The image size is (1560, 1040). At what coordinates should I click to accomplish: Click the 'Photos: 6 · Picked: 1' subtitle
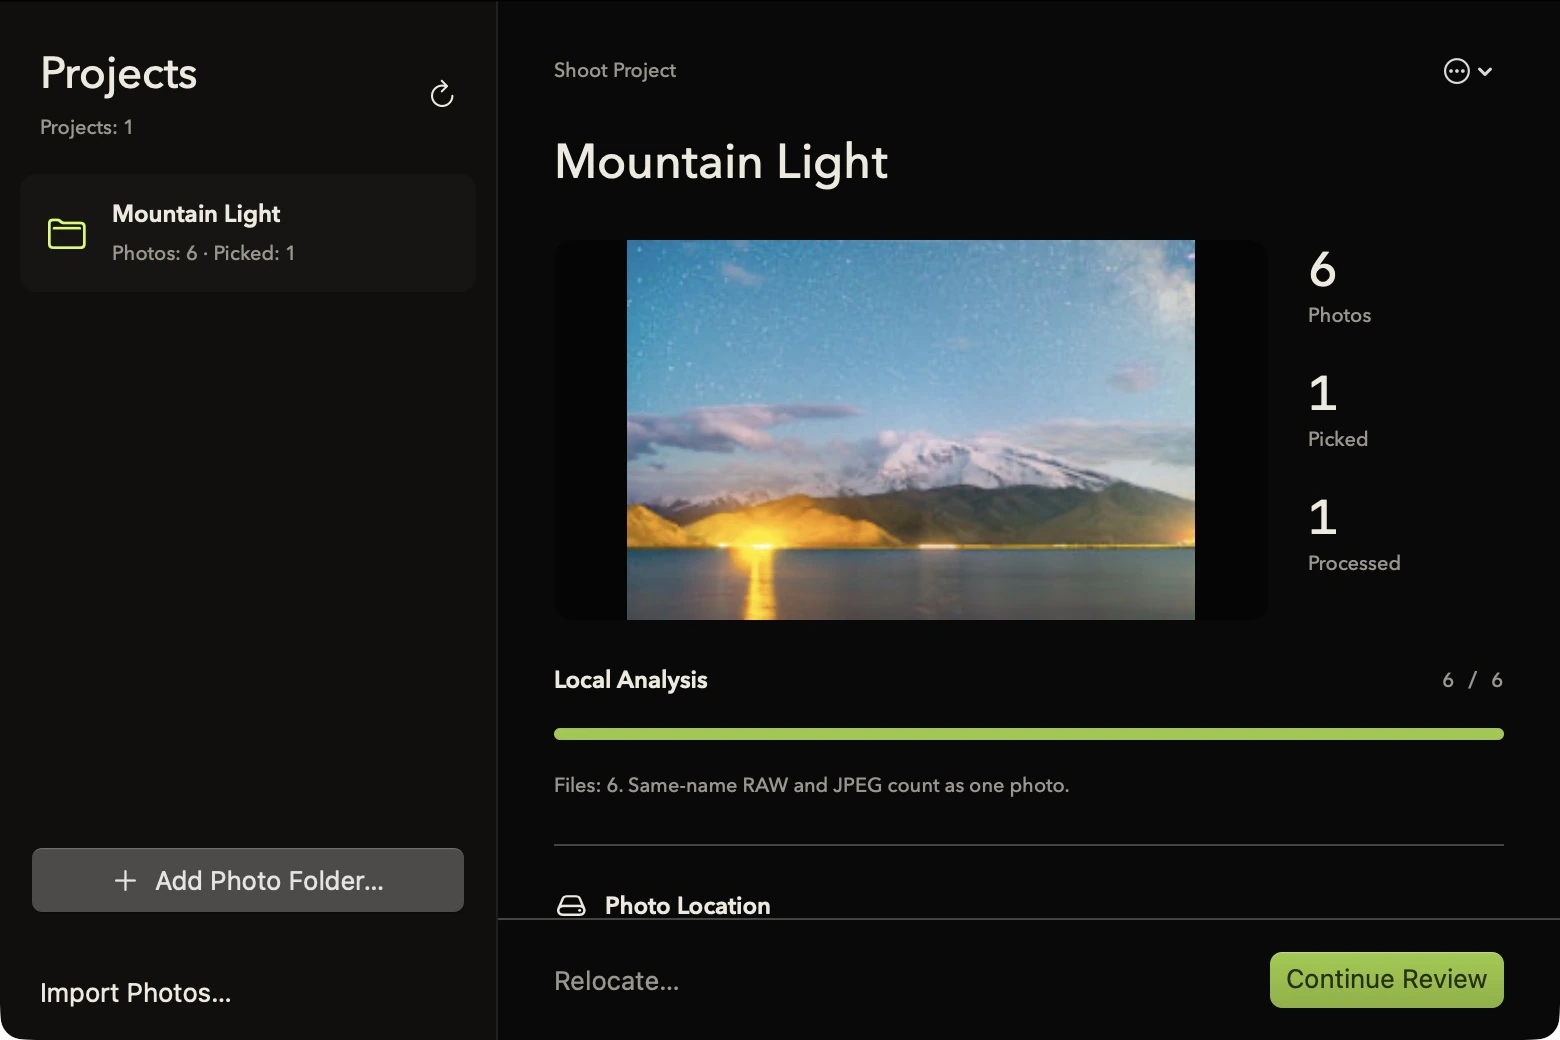[x=203, y=253]
